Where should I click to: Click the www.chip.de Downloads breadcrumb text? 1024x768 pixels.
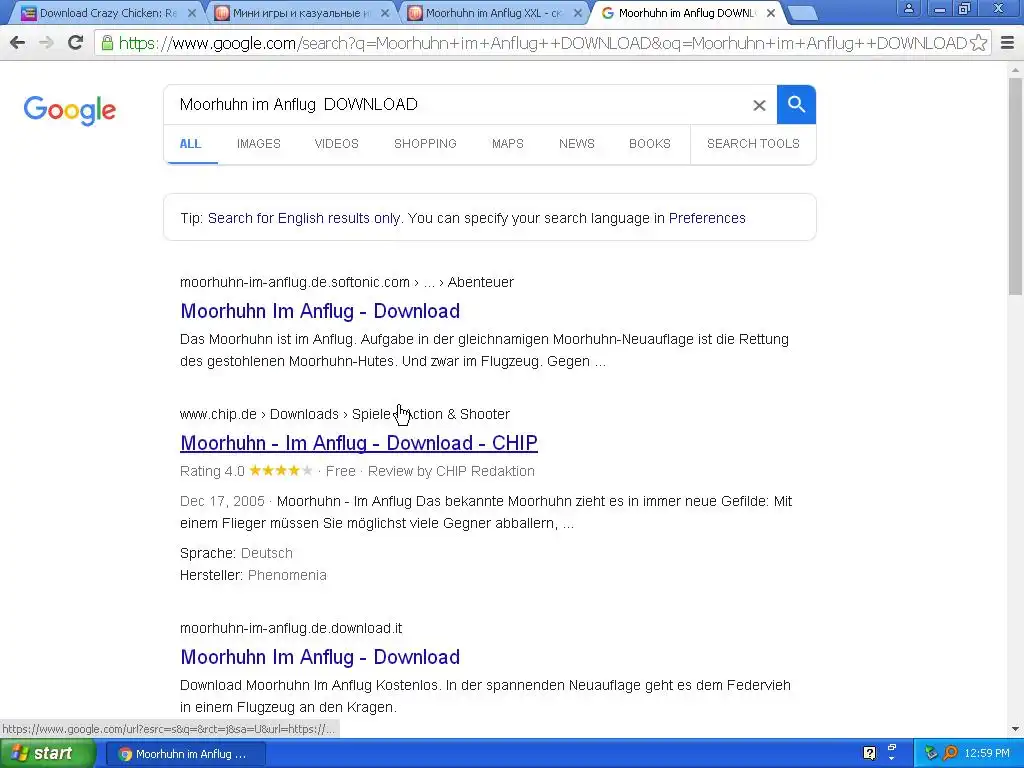click(345, 414)
